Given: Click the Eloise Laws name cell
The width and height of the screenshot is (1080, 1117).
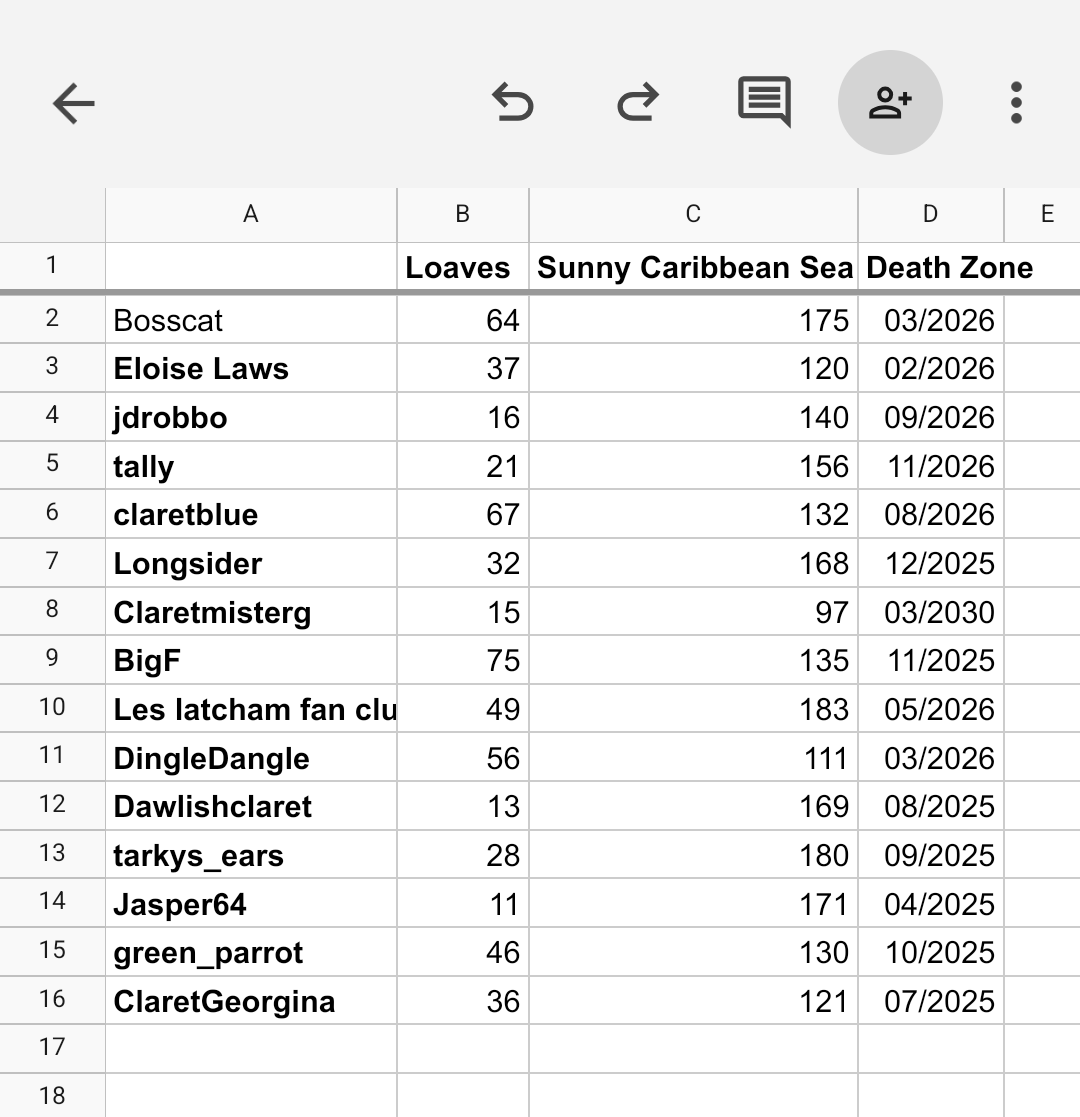Looking at the screenshot, I should click(250, 369).
